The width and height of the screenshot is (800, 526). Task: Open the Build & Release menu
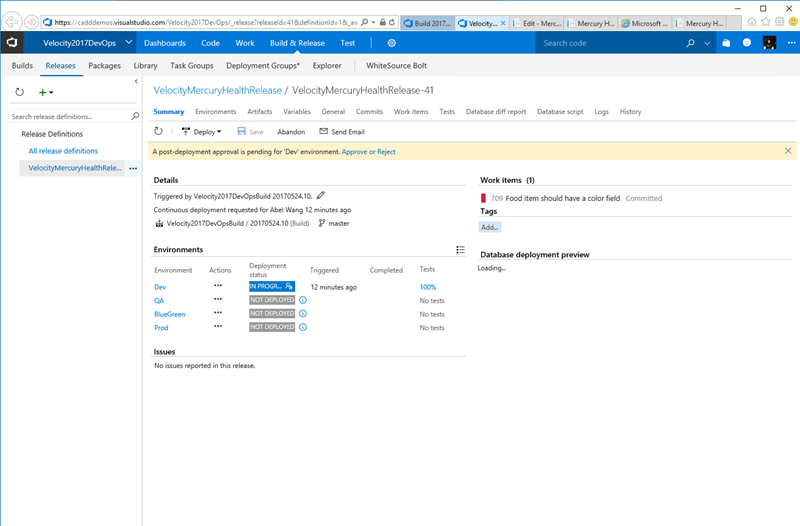tap(297, 43)
